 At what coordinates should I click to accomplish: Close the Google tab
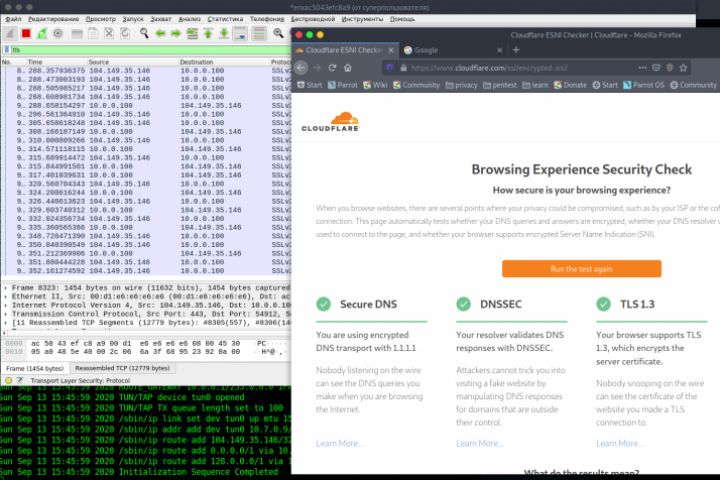click(x=500, y=50)
